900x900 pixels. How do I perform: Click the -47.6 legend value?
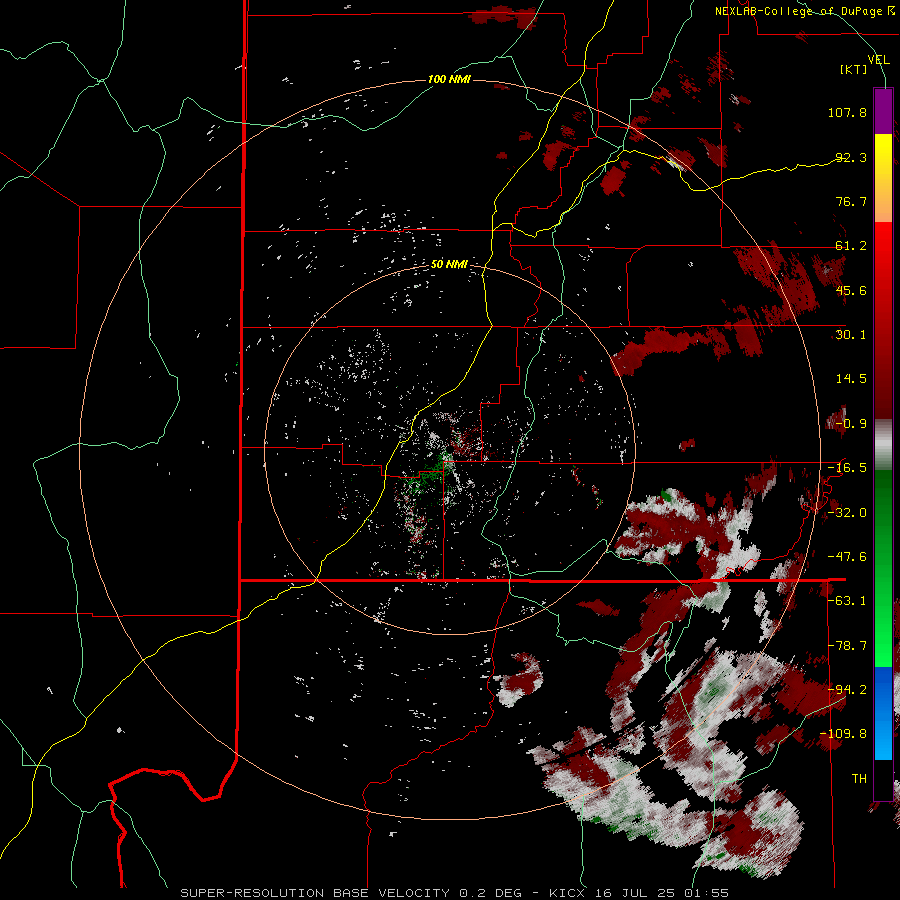(847, 557)
